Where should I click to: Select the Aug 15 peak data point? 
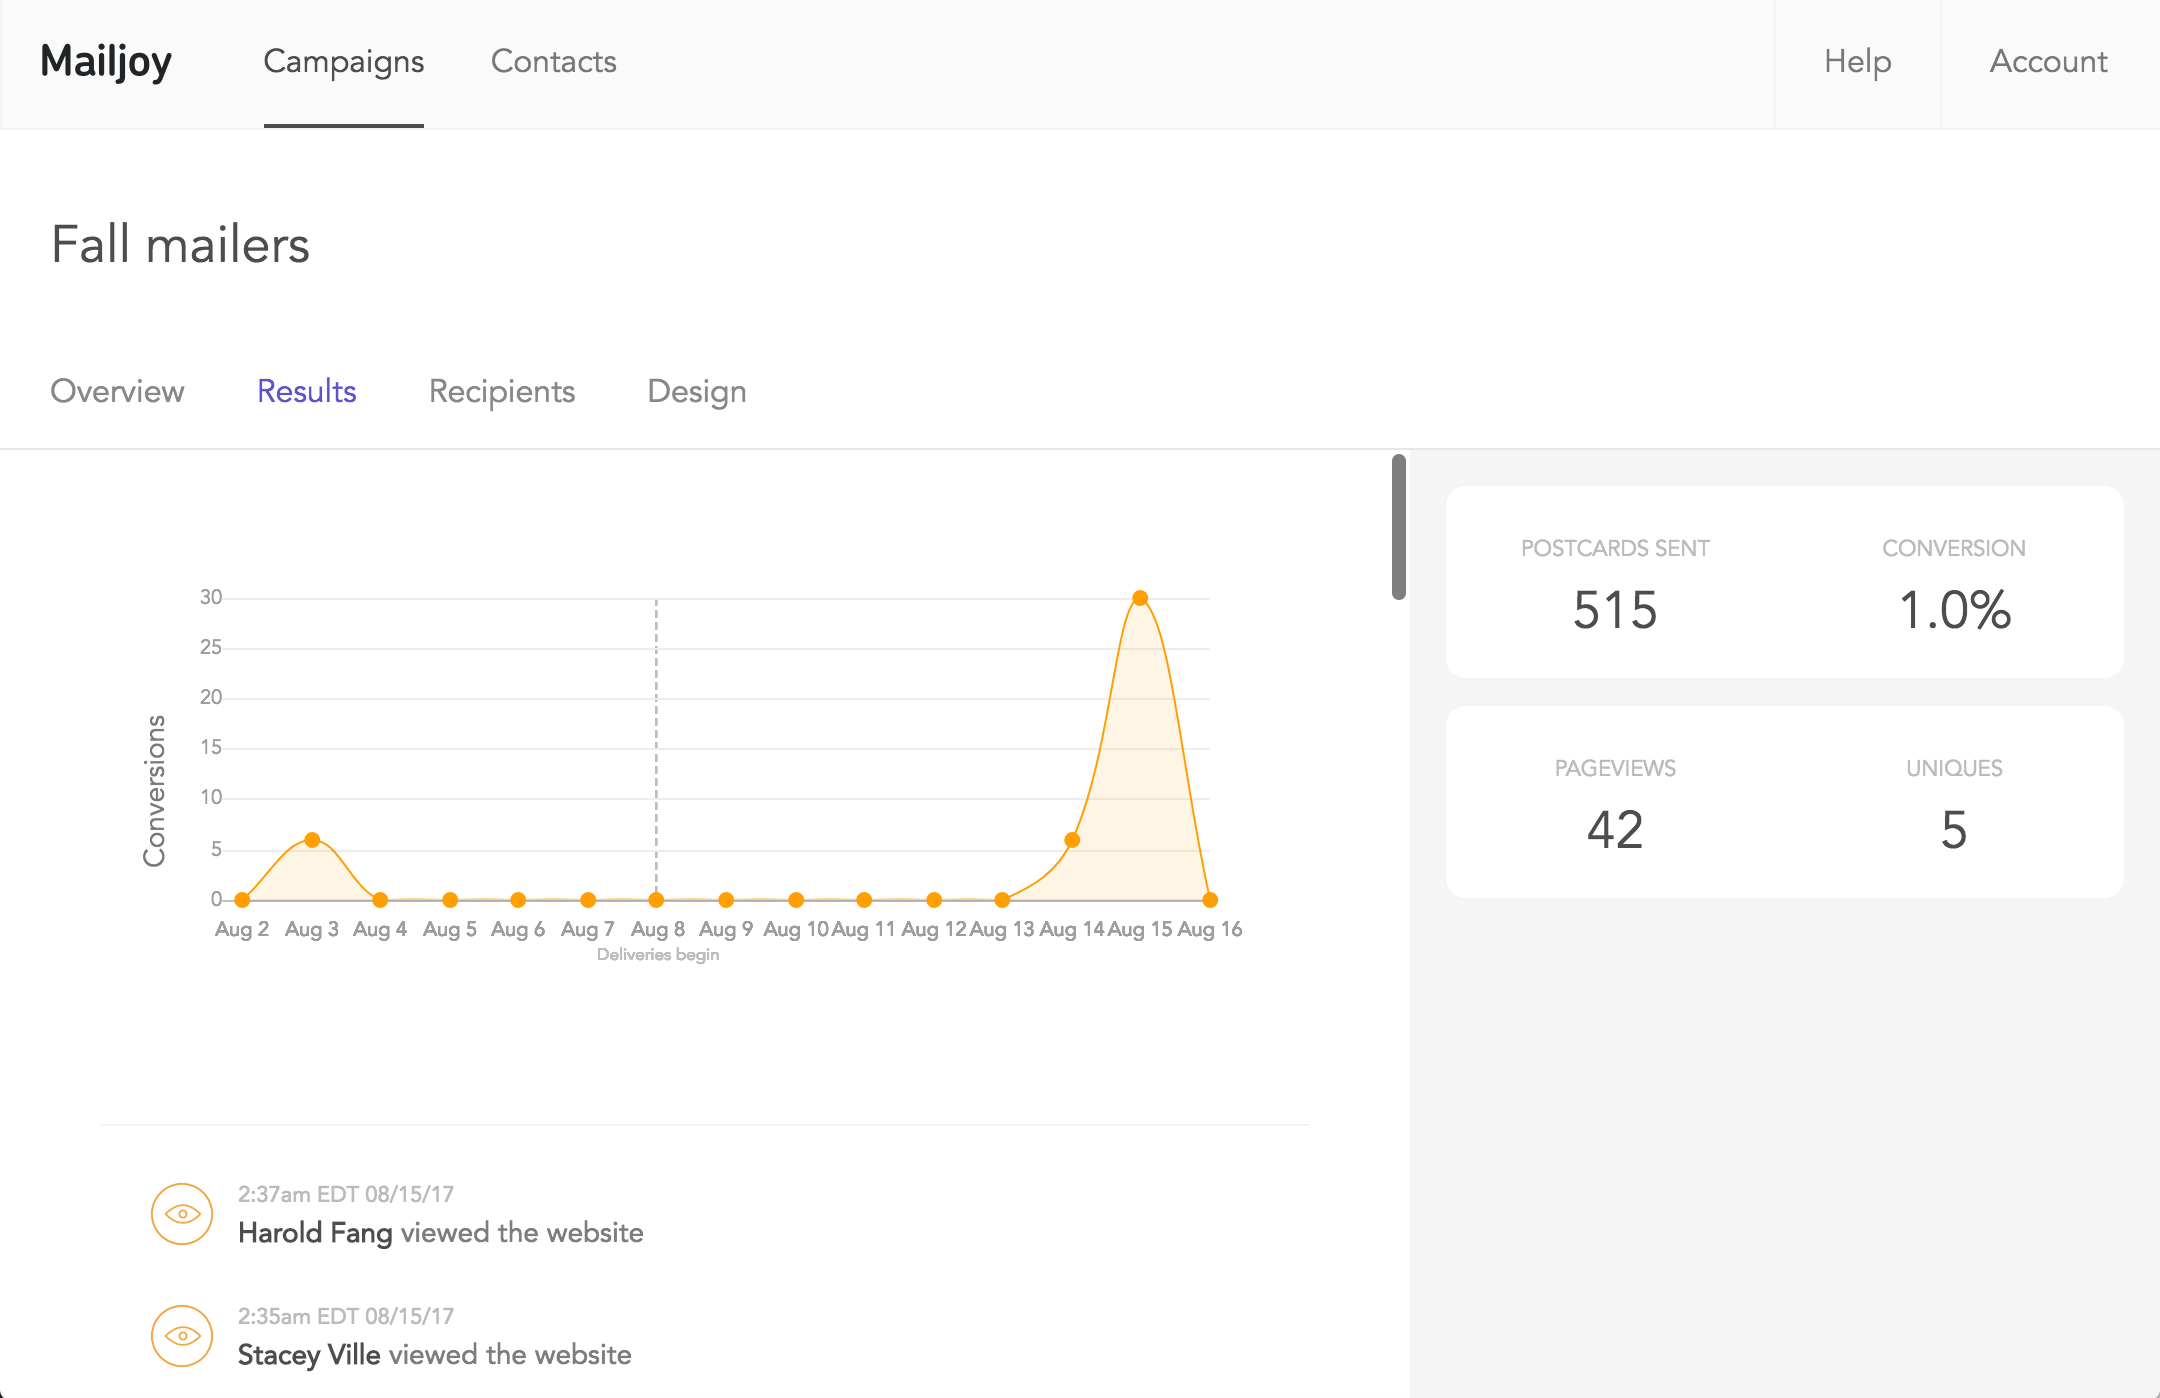(1140, 597)
